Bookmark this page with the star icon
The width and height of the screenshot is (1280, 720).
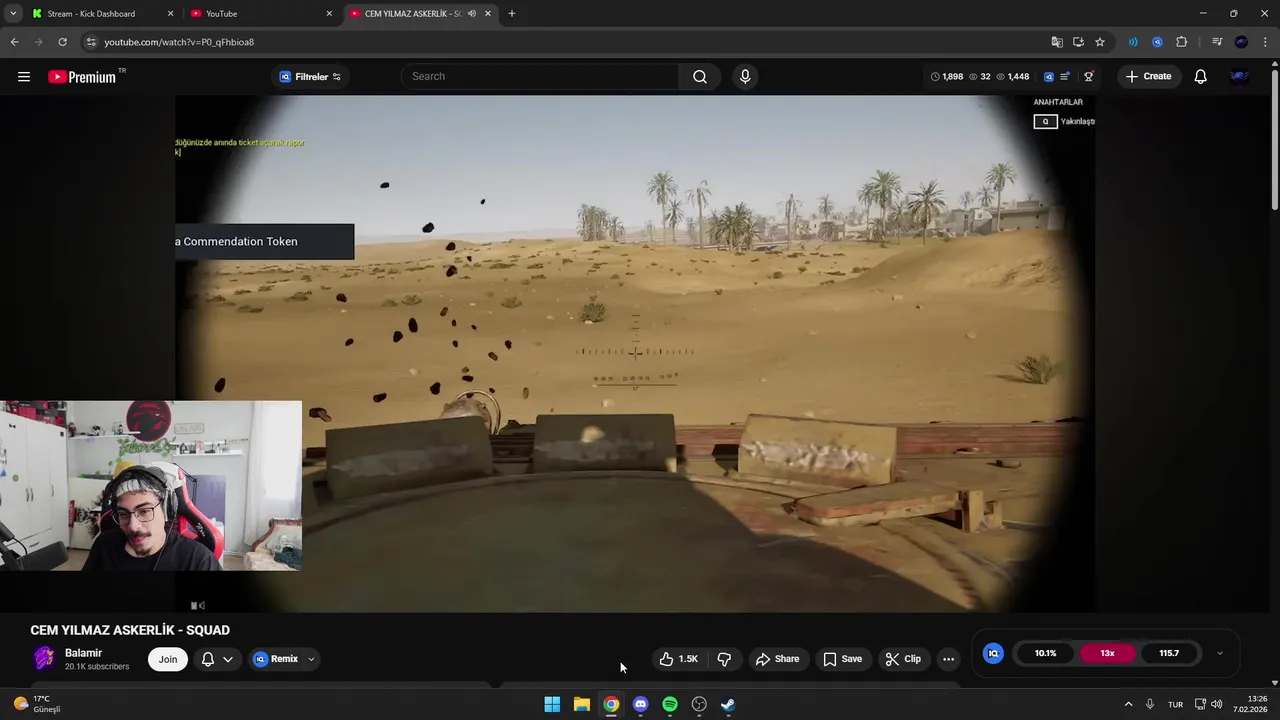click(1100, 42)
